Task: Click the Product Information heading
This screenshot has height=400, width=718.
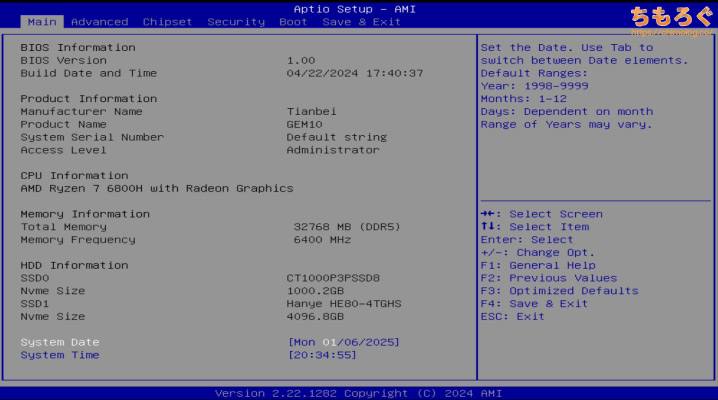Action: pos(89,98)
